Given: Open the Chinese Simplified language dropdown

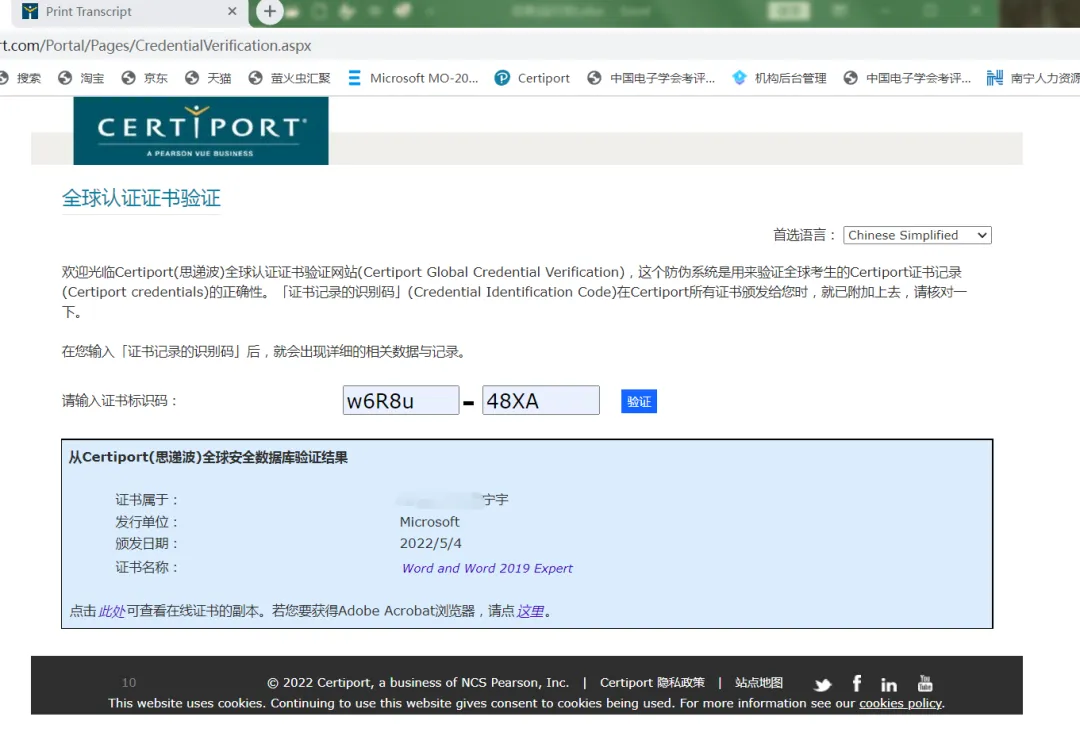Looking at the screenshot, I should (x=917, y=236).
